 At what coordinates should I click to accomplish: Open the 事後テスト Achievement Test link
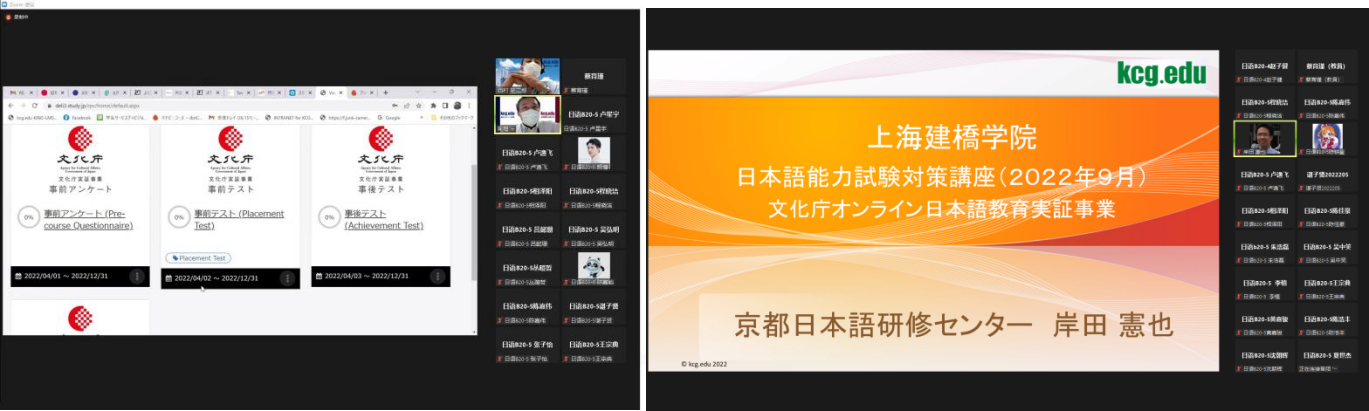384,219
